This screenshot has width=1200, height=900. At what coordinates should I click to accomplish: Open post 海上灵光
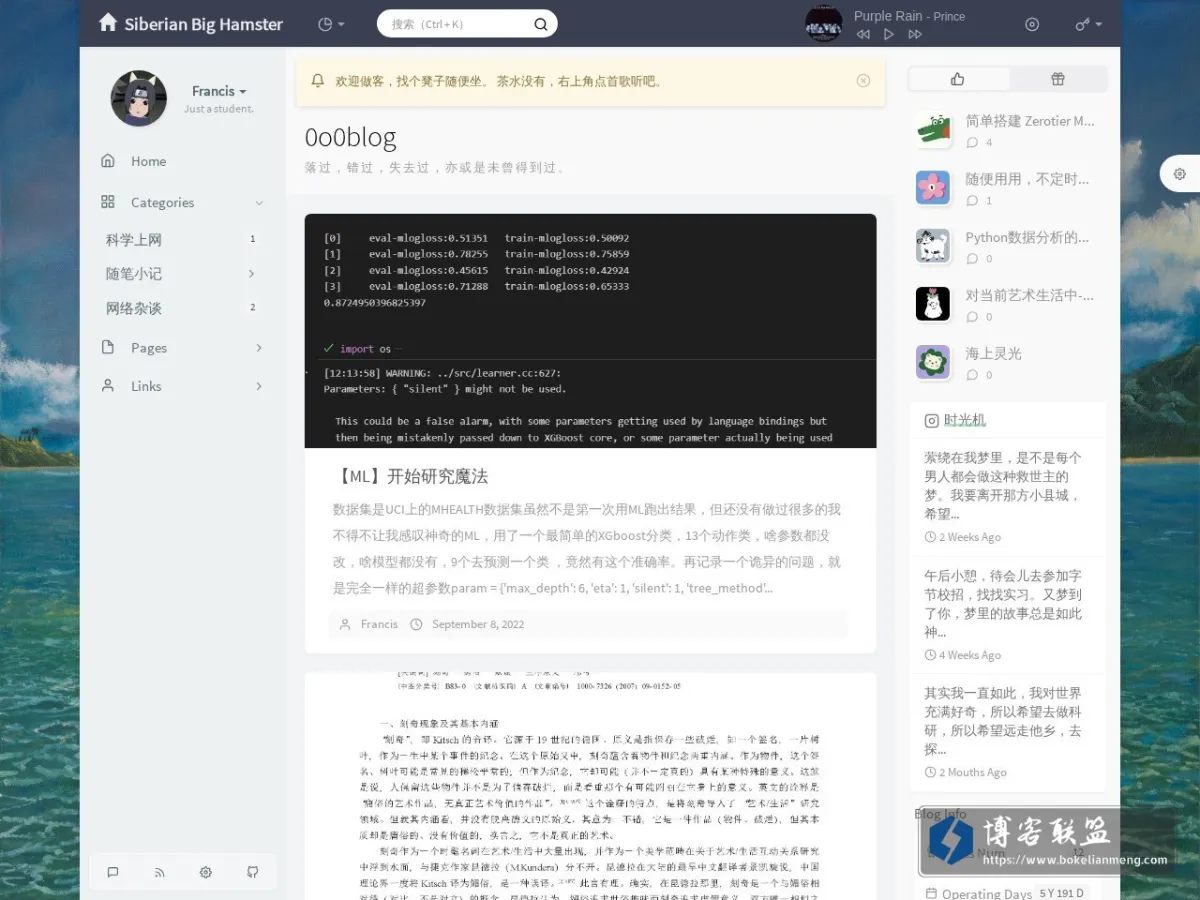point(993,353)
